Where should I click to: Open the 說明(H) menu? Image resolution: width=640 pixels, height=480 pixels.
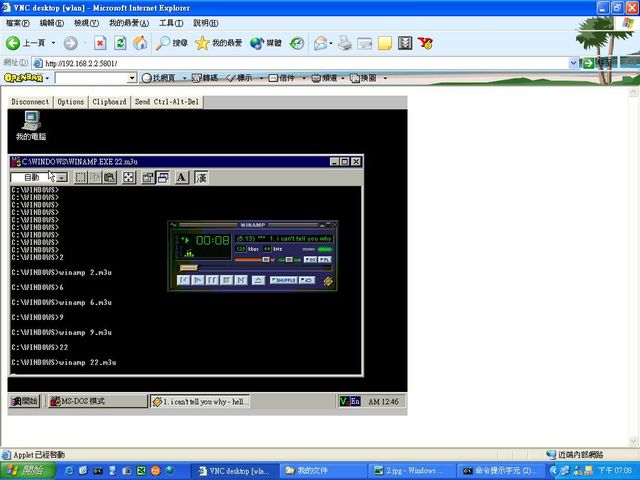(x=205, y=23)
